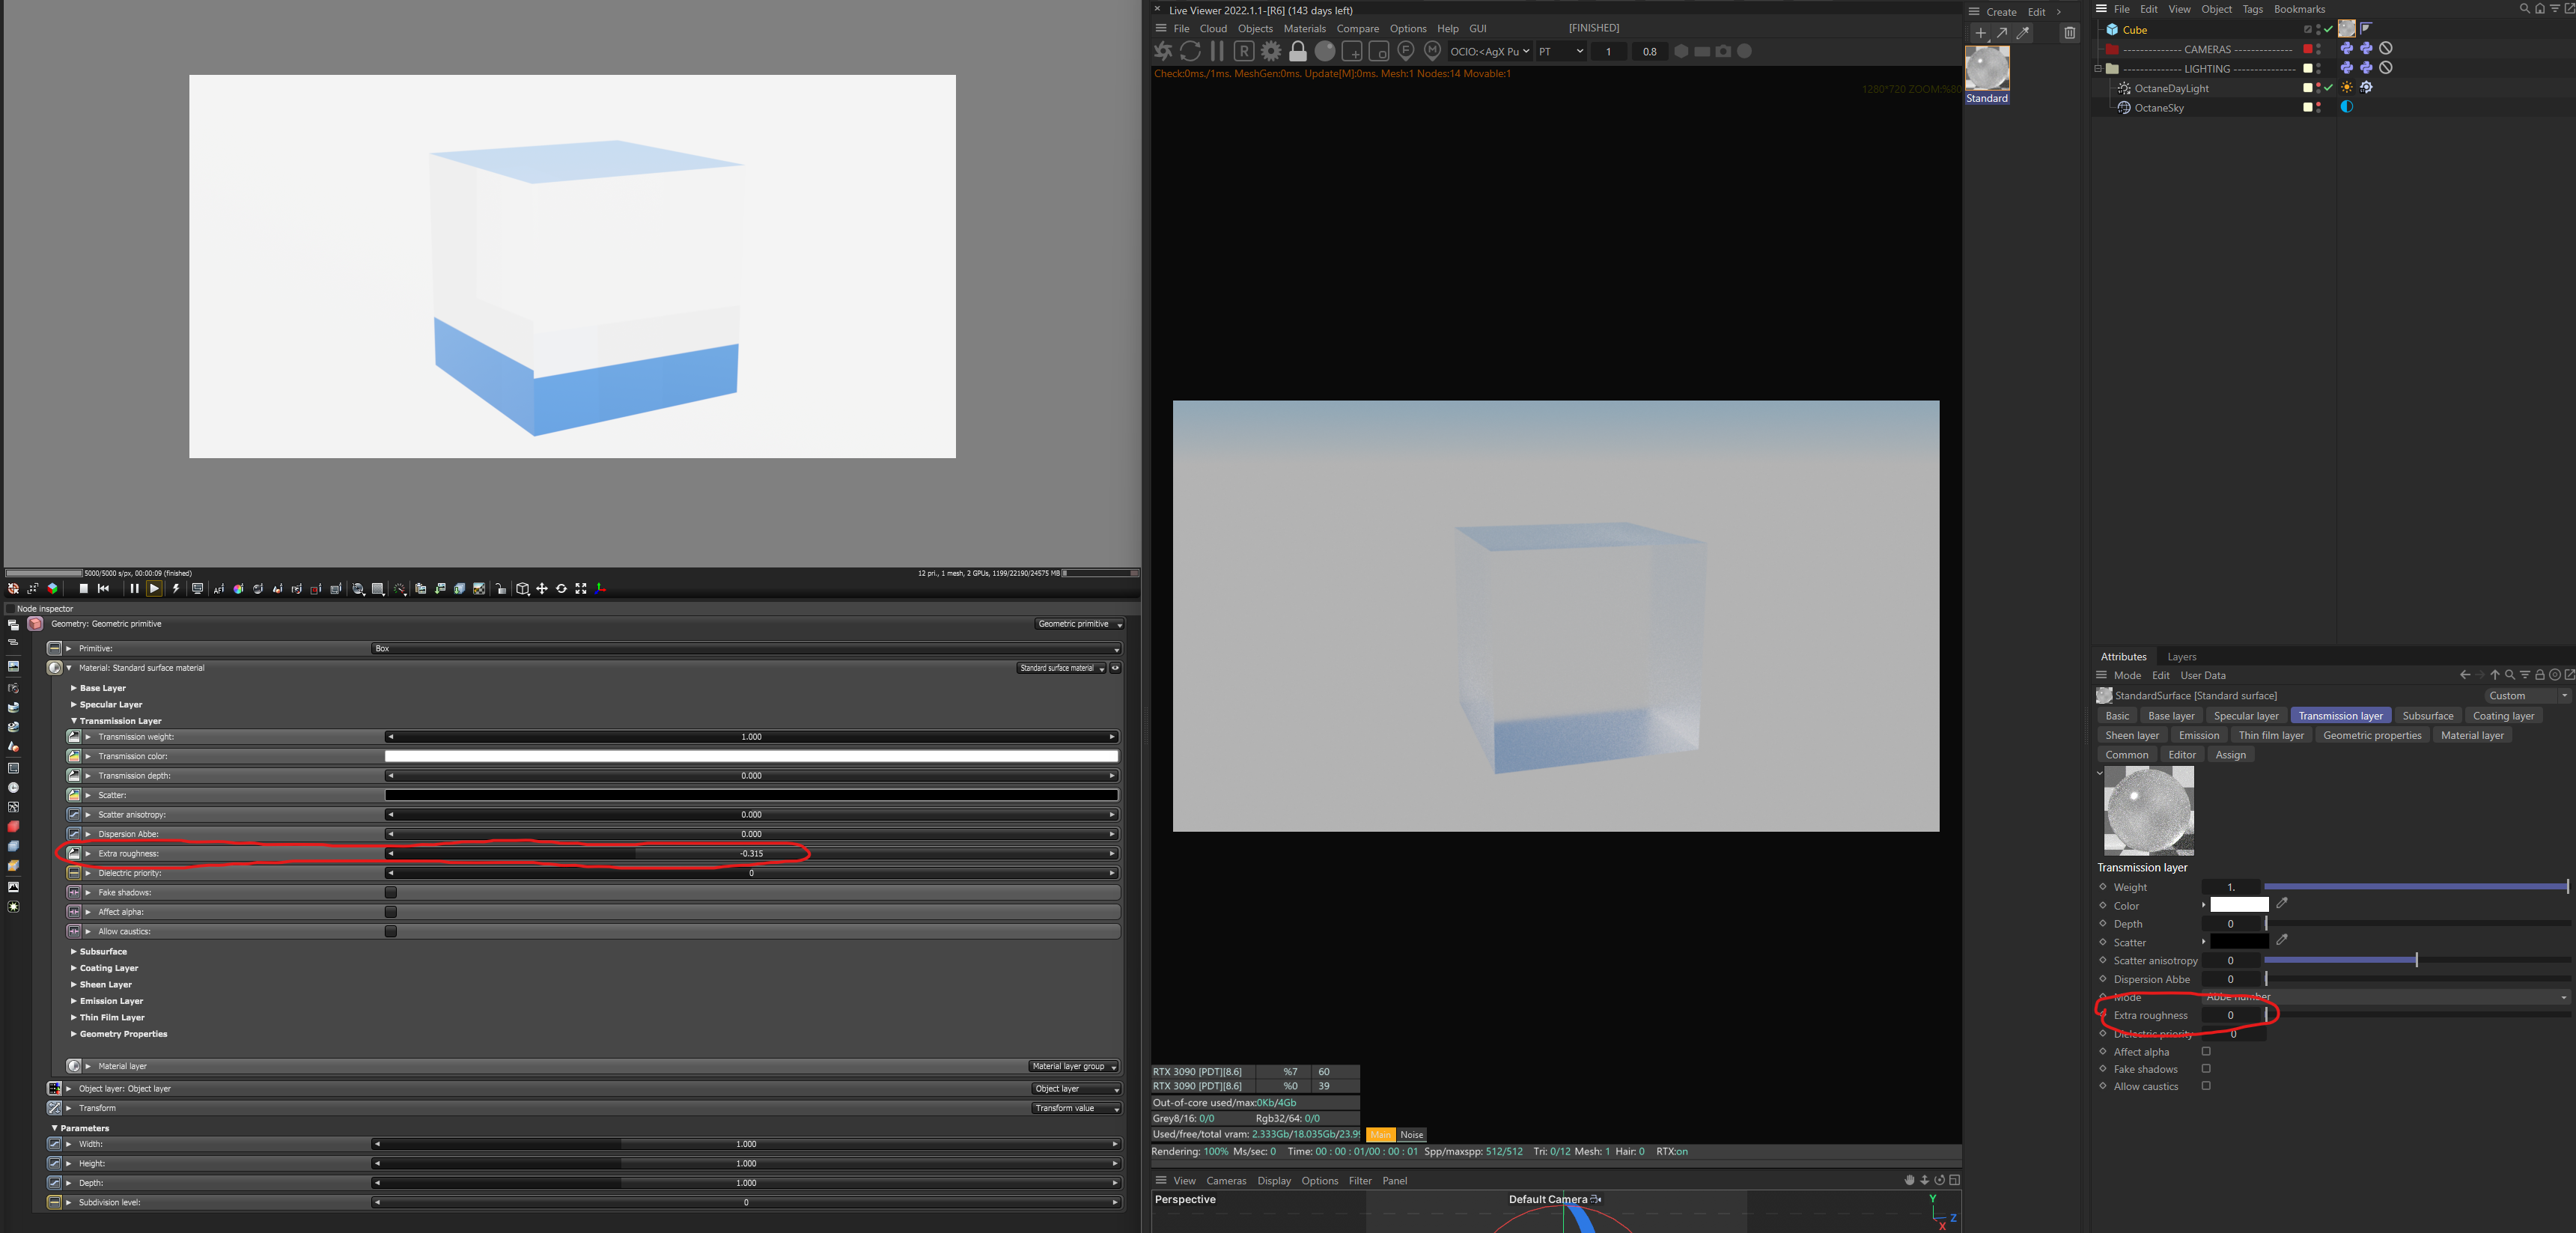Open the Materials menu in Live Viewer
Screen dimensions: 2576x1233
point(1304,29)
